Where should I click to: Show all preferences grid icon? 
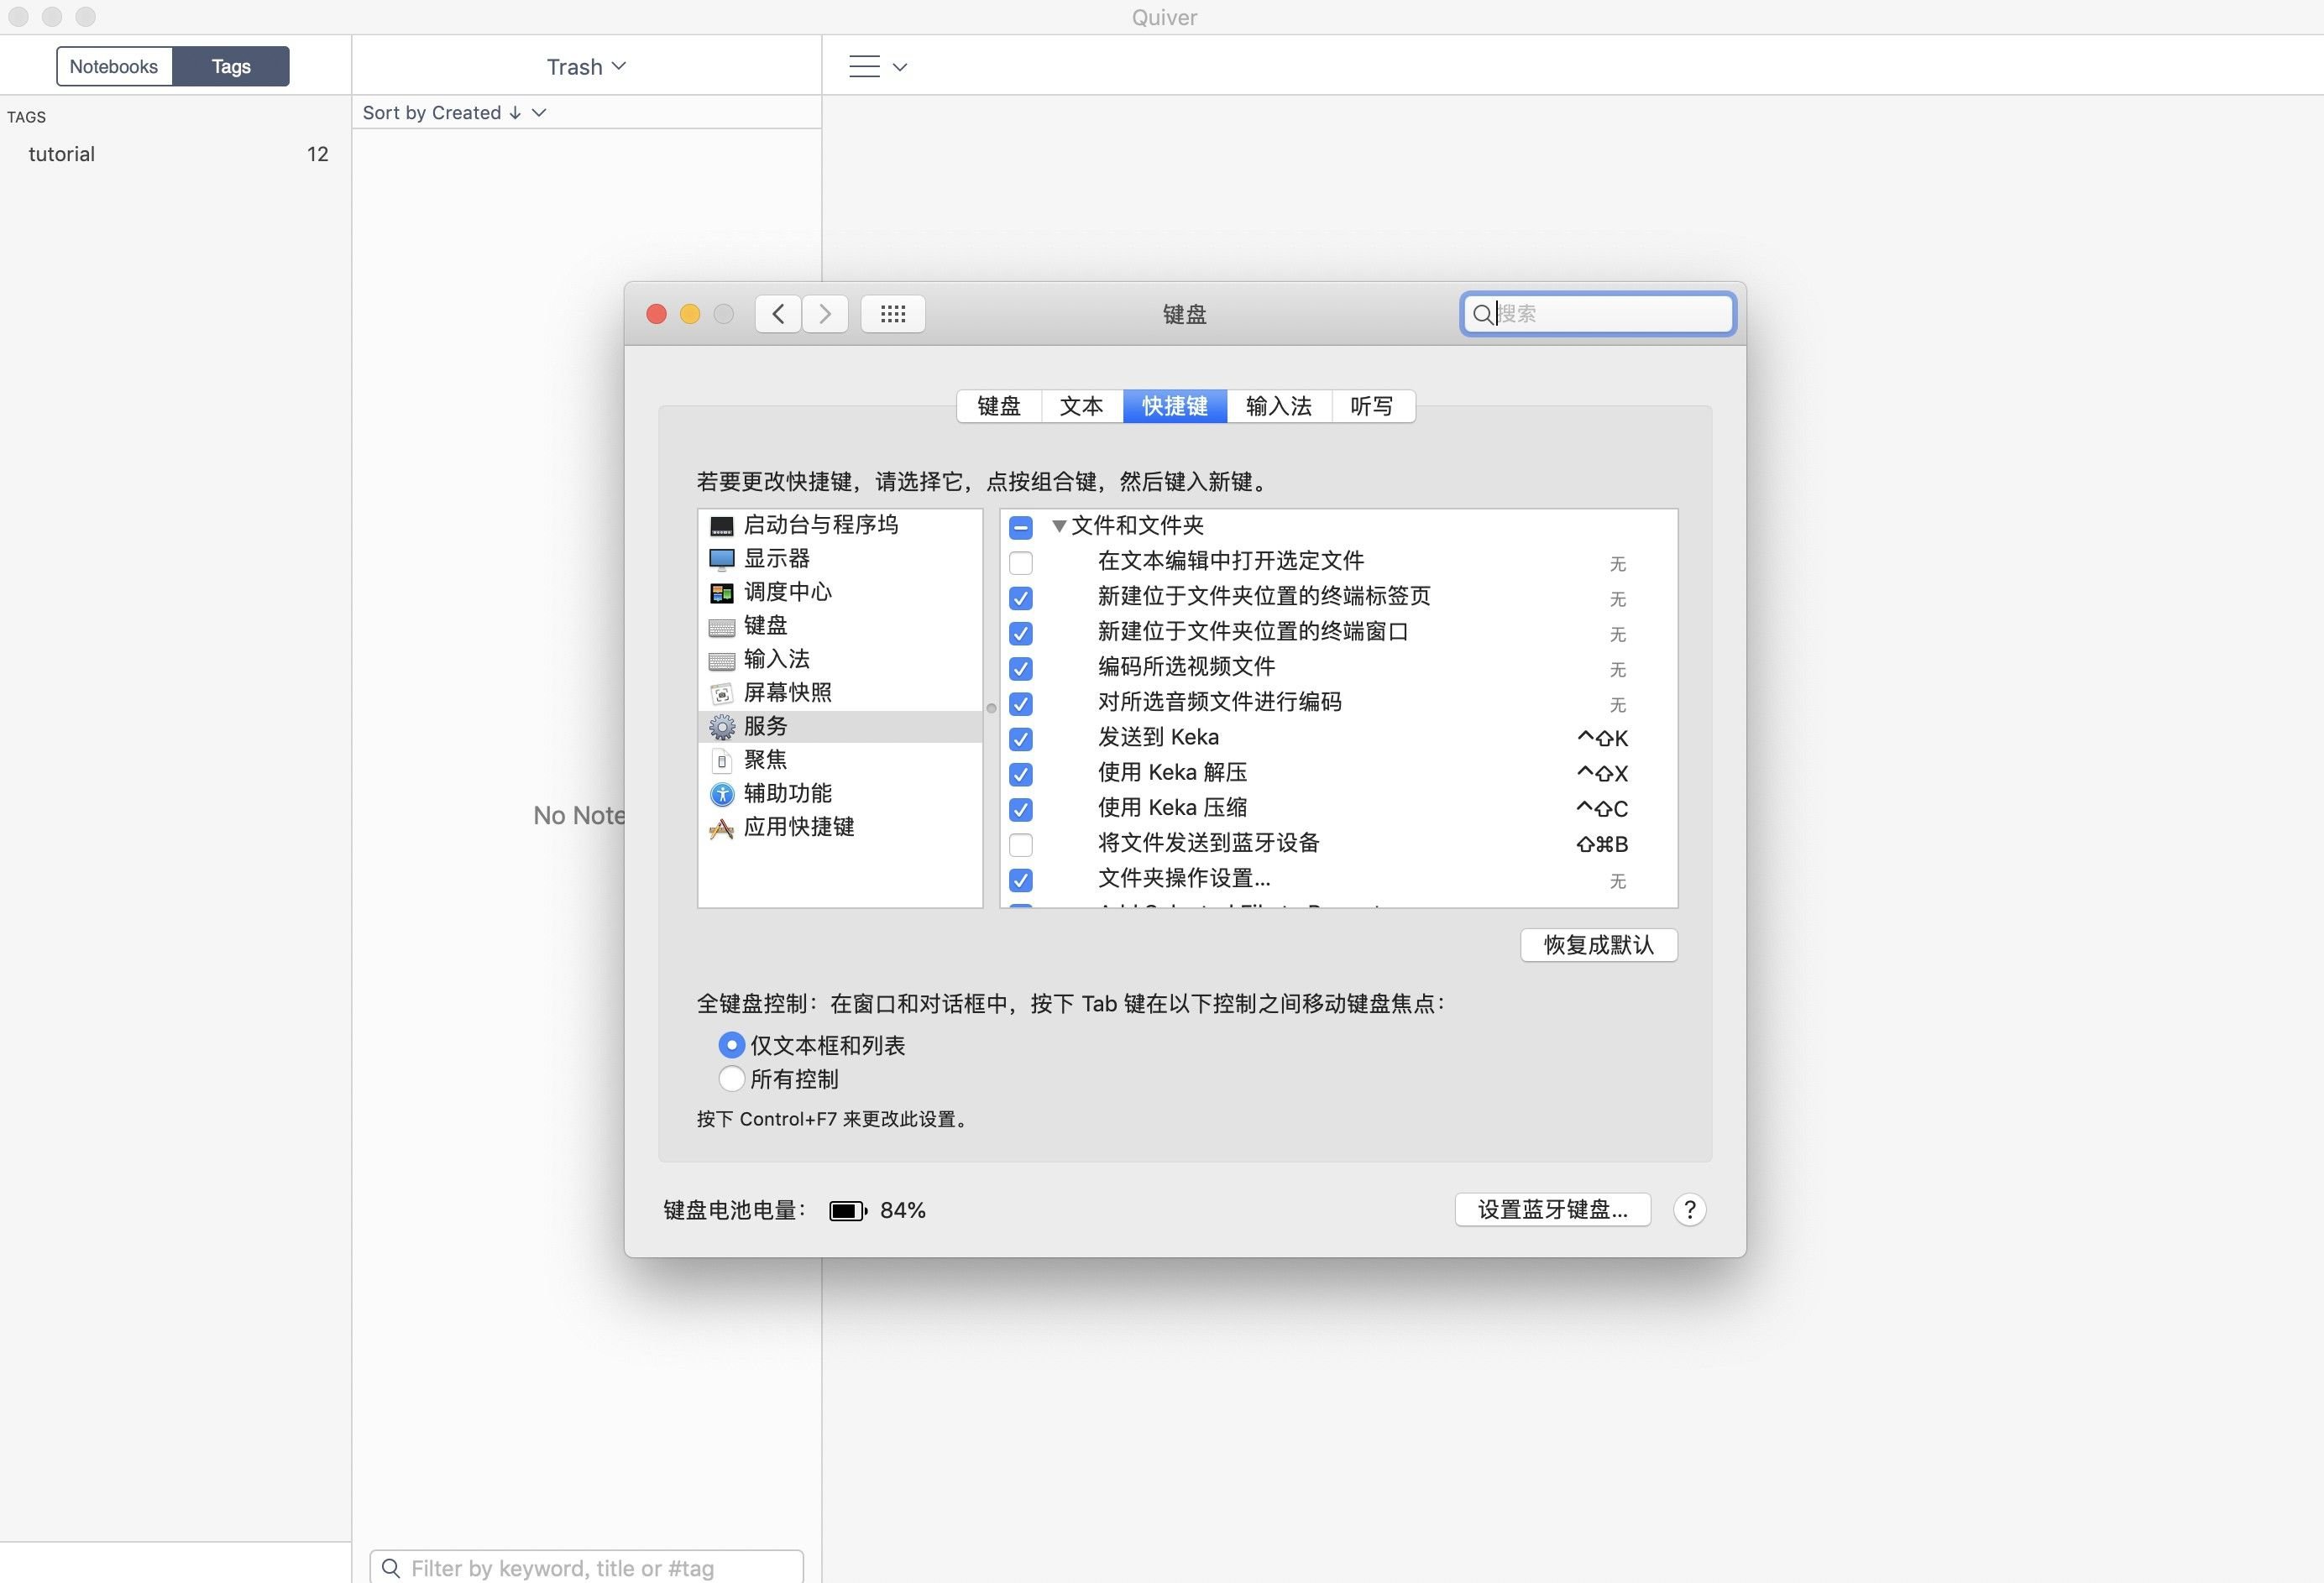tap(893, 314)
